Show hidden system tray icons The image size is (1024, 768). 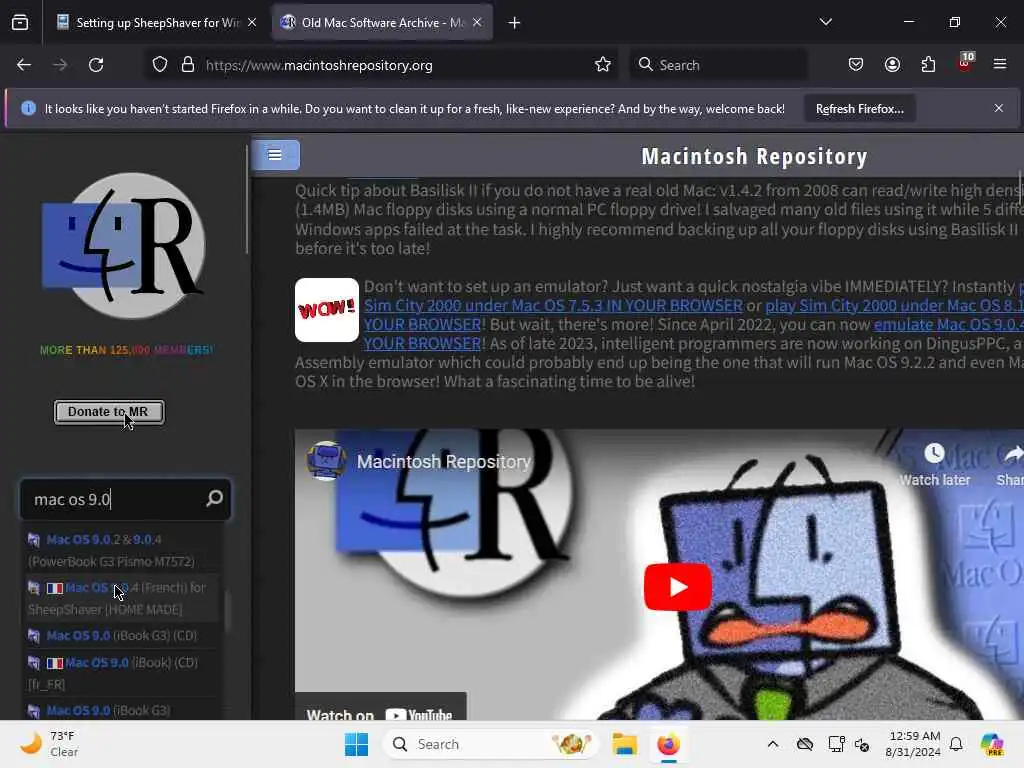773,744
